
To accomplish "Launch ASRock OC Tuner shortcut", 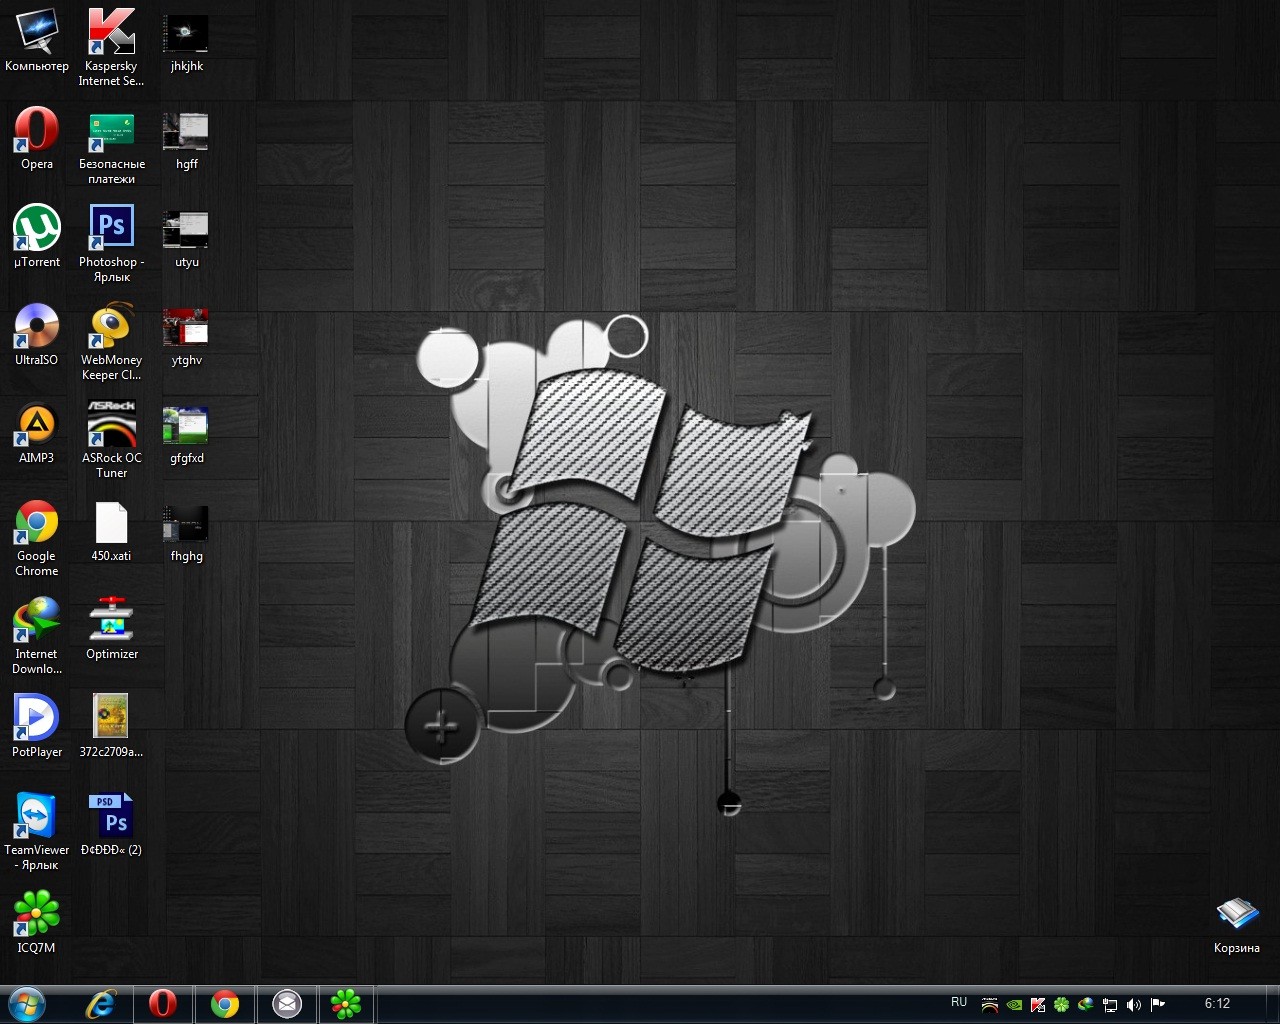I will pyautogui.click(x=111, y=439).
